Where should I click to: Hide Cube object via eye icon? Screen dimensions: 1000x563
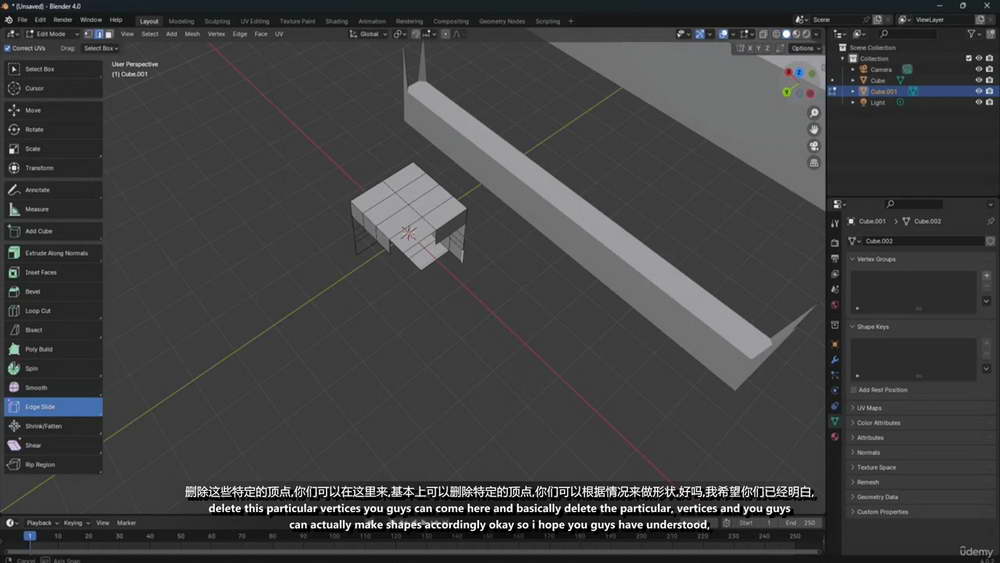coord(979,80)
